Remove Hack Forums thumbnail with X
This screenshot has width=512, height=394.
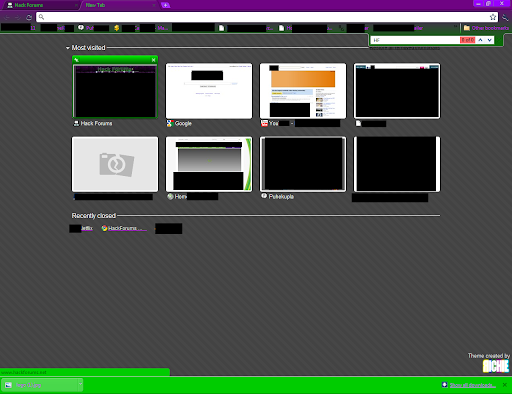pyautogui.click(x=153, y=60)
